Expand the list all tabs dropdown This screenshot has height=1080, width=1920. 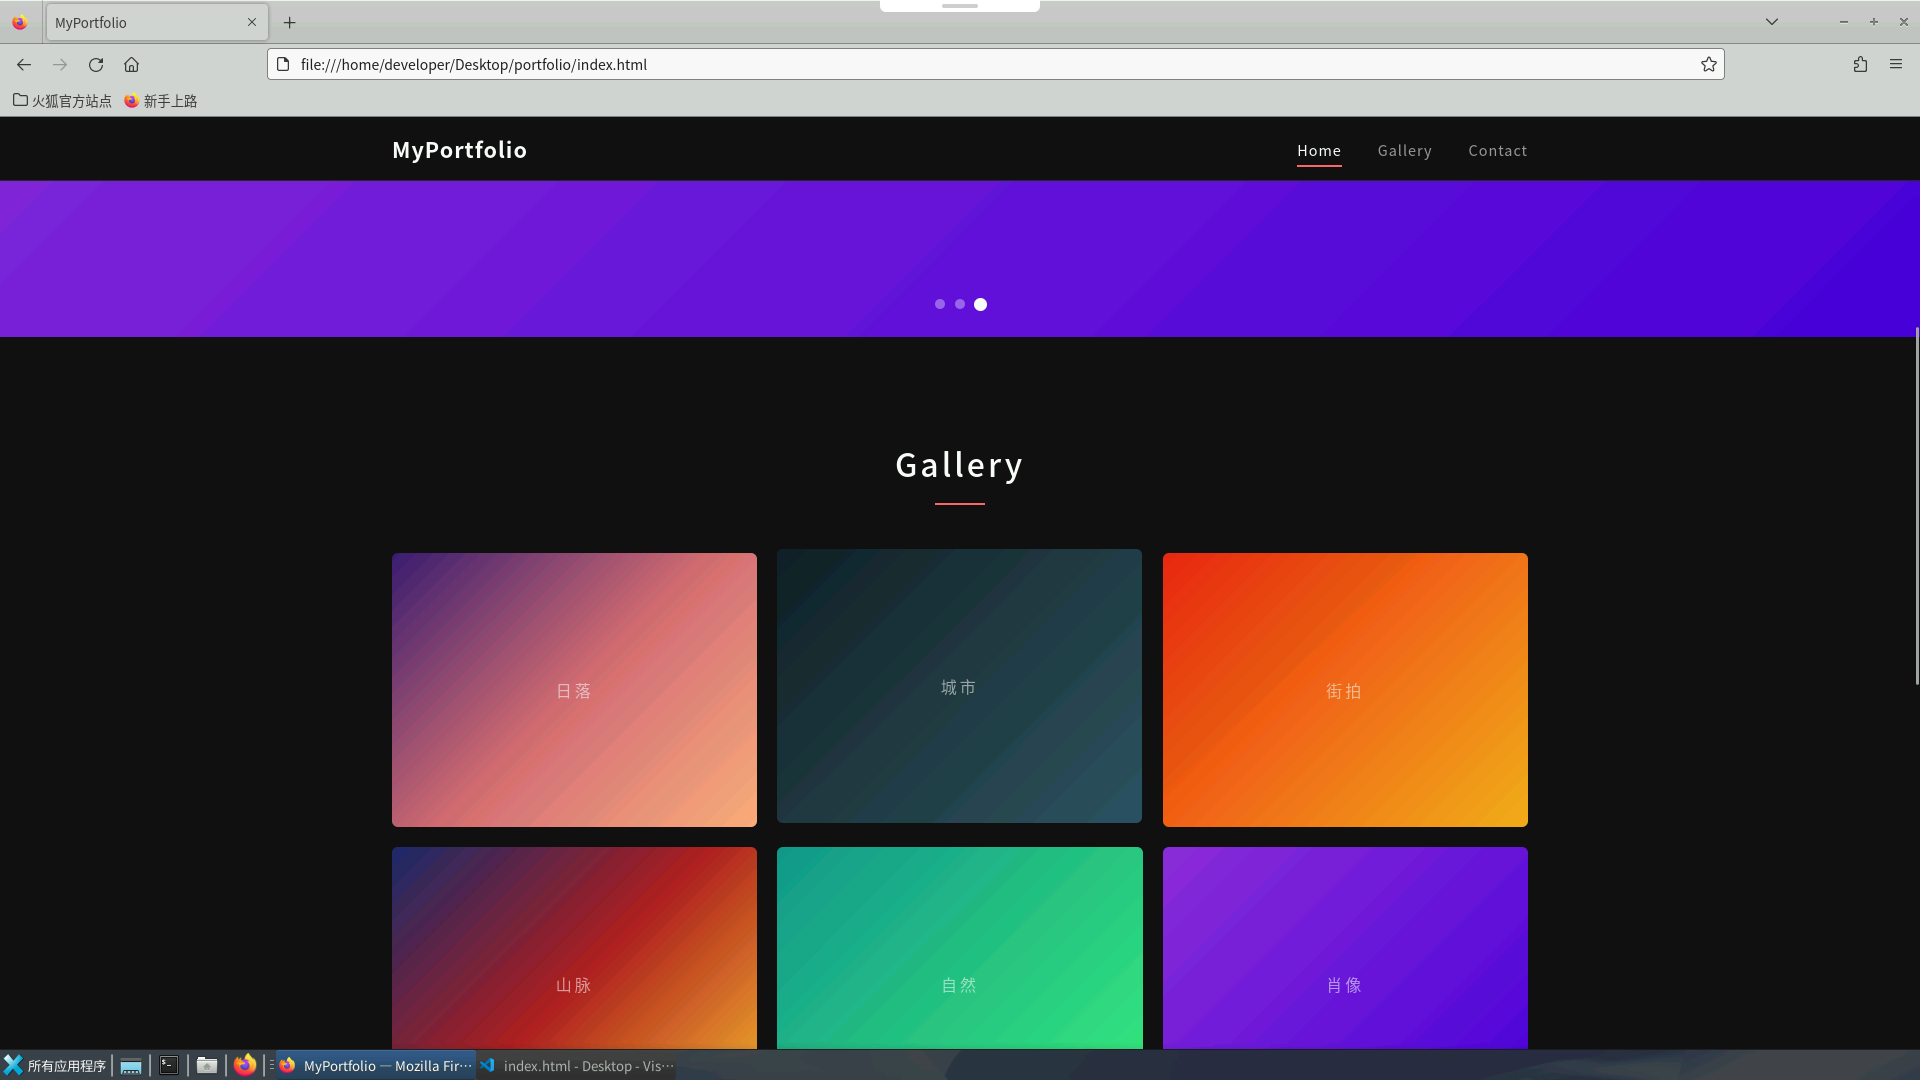point(1772,22)
